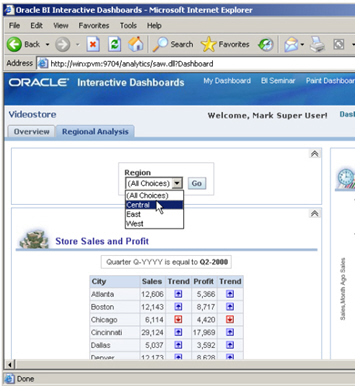Click the Back arrow icon
Viewport: 361px width, 391px height.
click(x=14, y=44)
